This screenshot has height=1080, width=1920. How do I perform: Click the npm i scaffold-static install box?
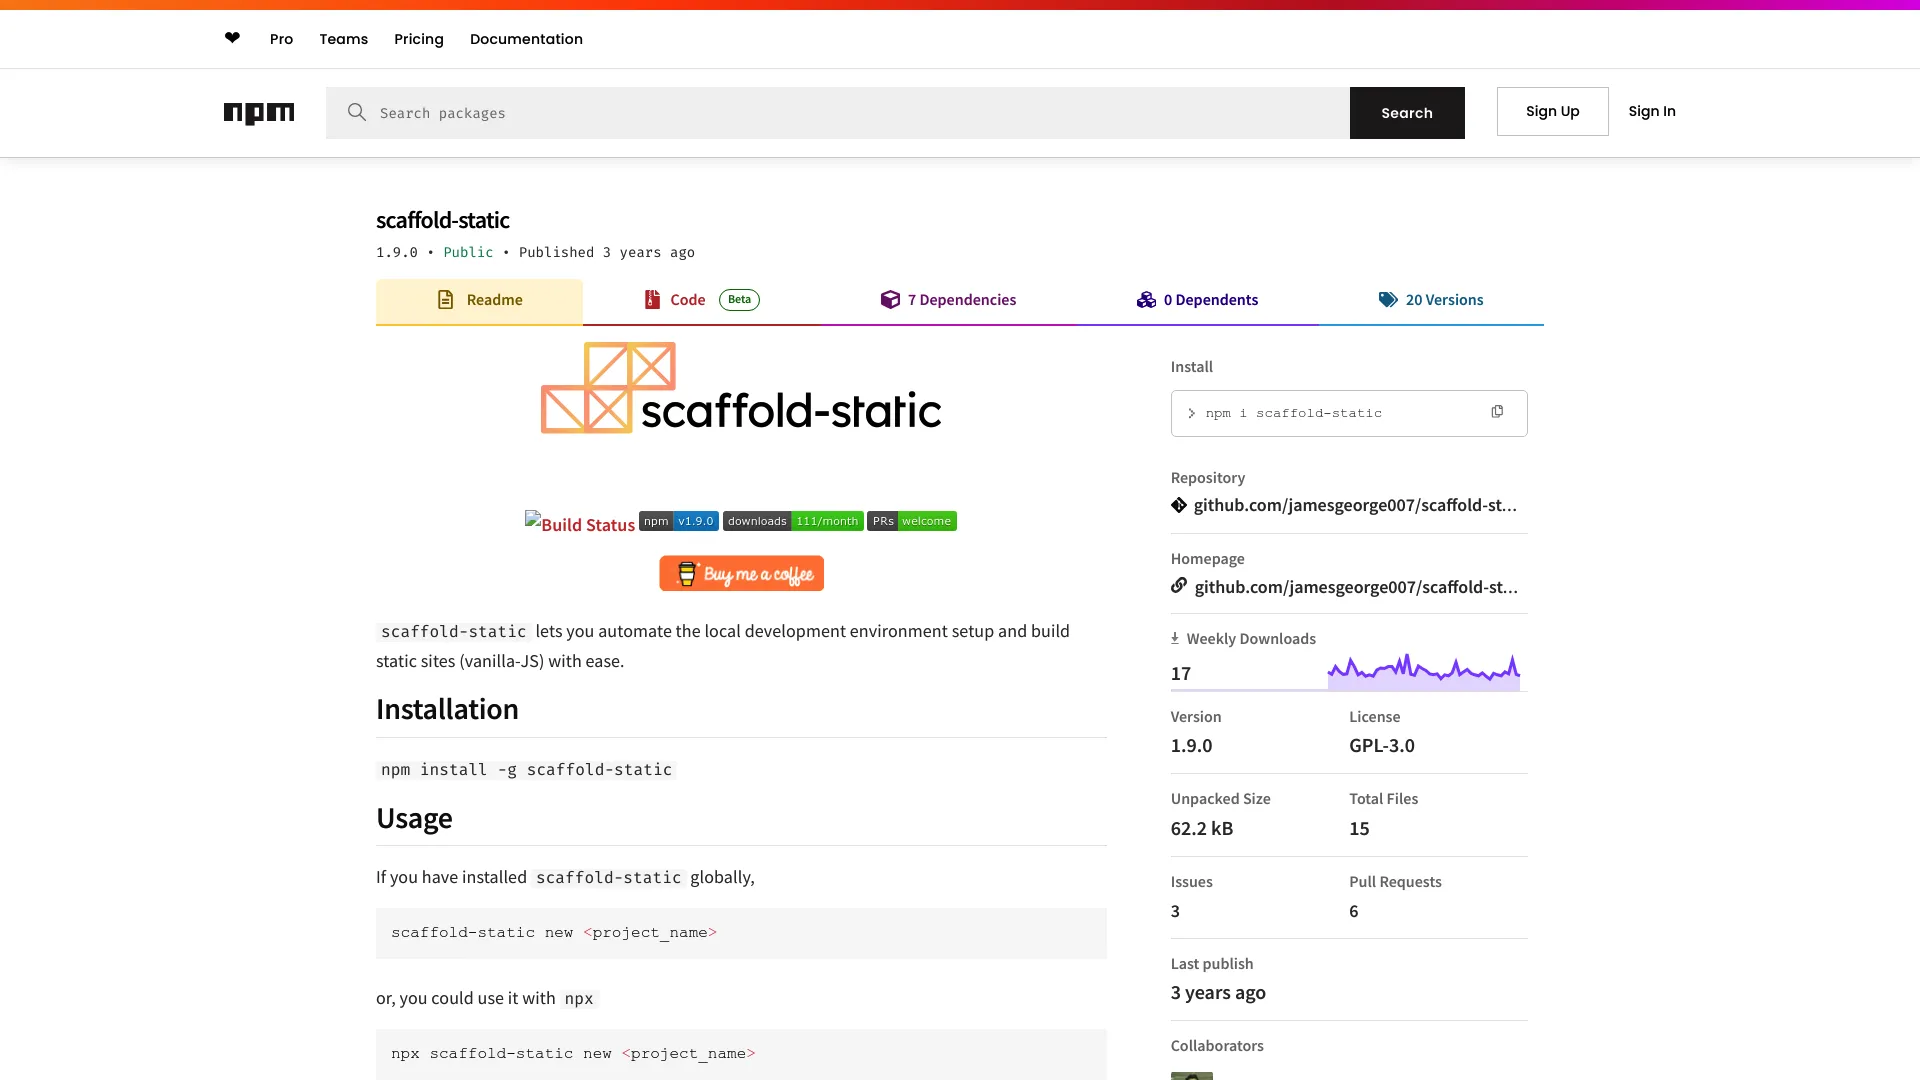tap(1349, 413)
